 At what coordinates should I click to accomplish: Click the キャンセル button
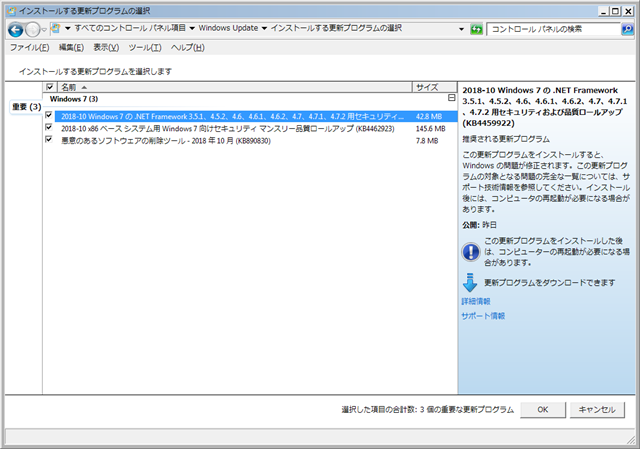point(597,409)
